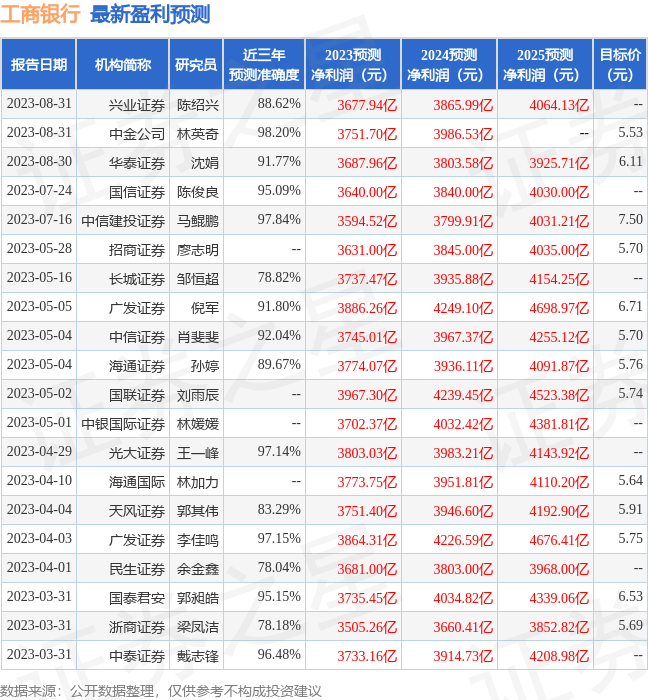648x700 pixels.
Task: Click analyst name 刘雨辰
Action: [x=198, y=395]
